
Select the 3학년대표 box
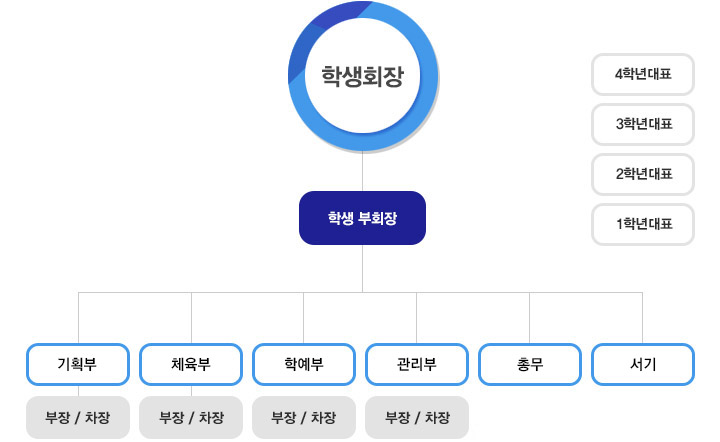click(643, 124)
